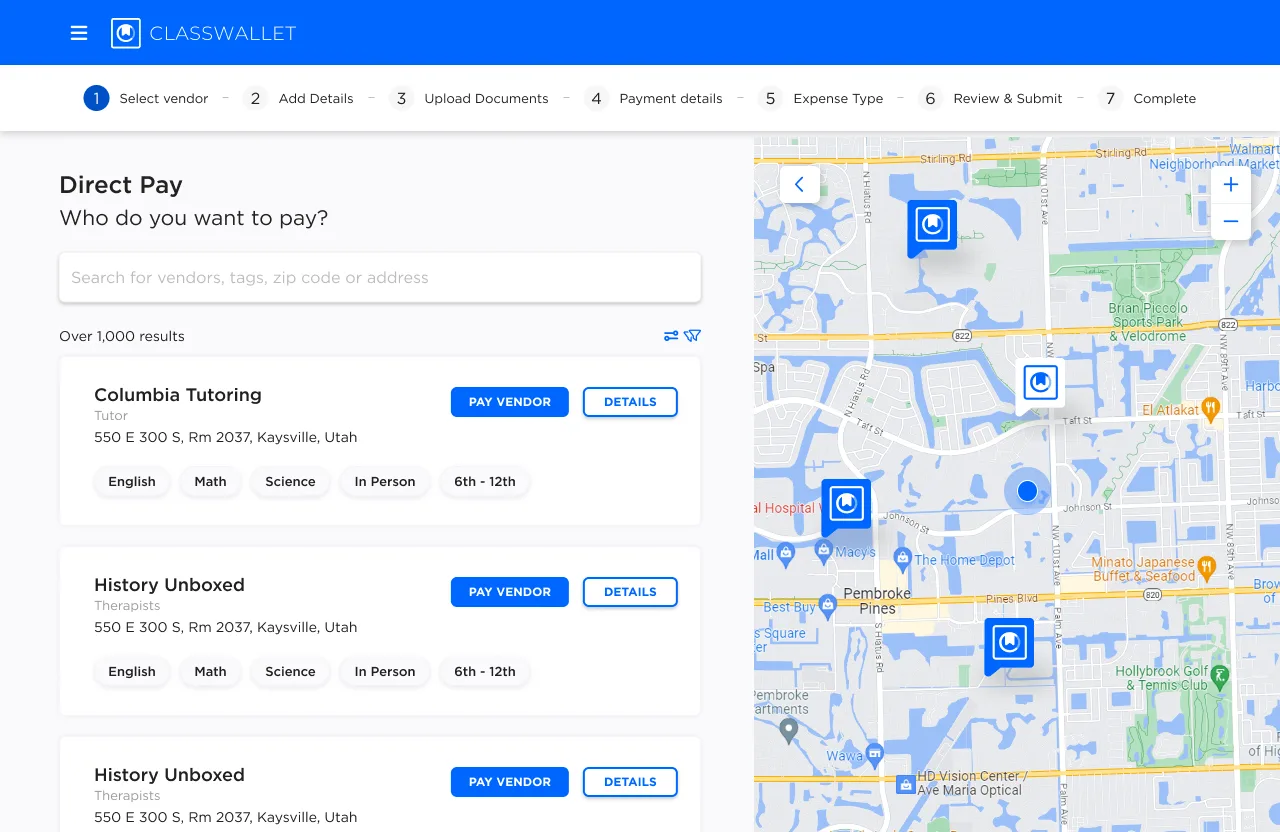Click Math tag on Columbia Tutoring
Viewport: 1280px width, 832px height.
click(x=210, y=481)
